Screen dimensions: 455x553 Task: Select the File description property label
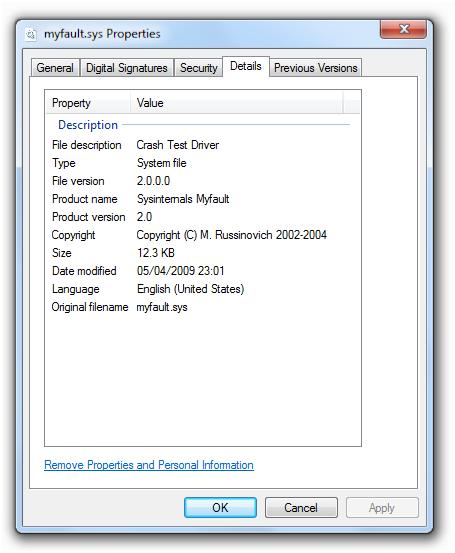point(86,145)
